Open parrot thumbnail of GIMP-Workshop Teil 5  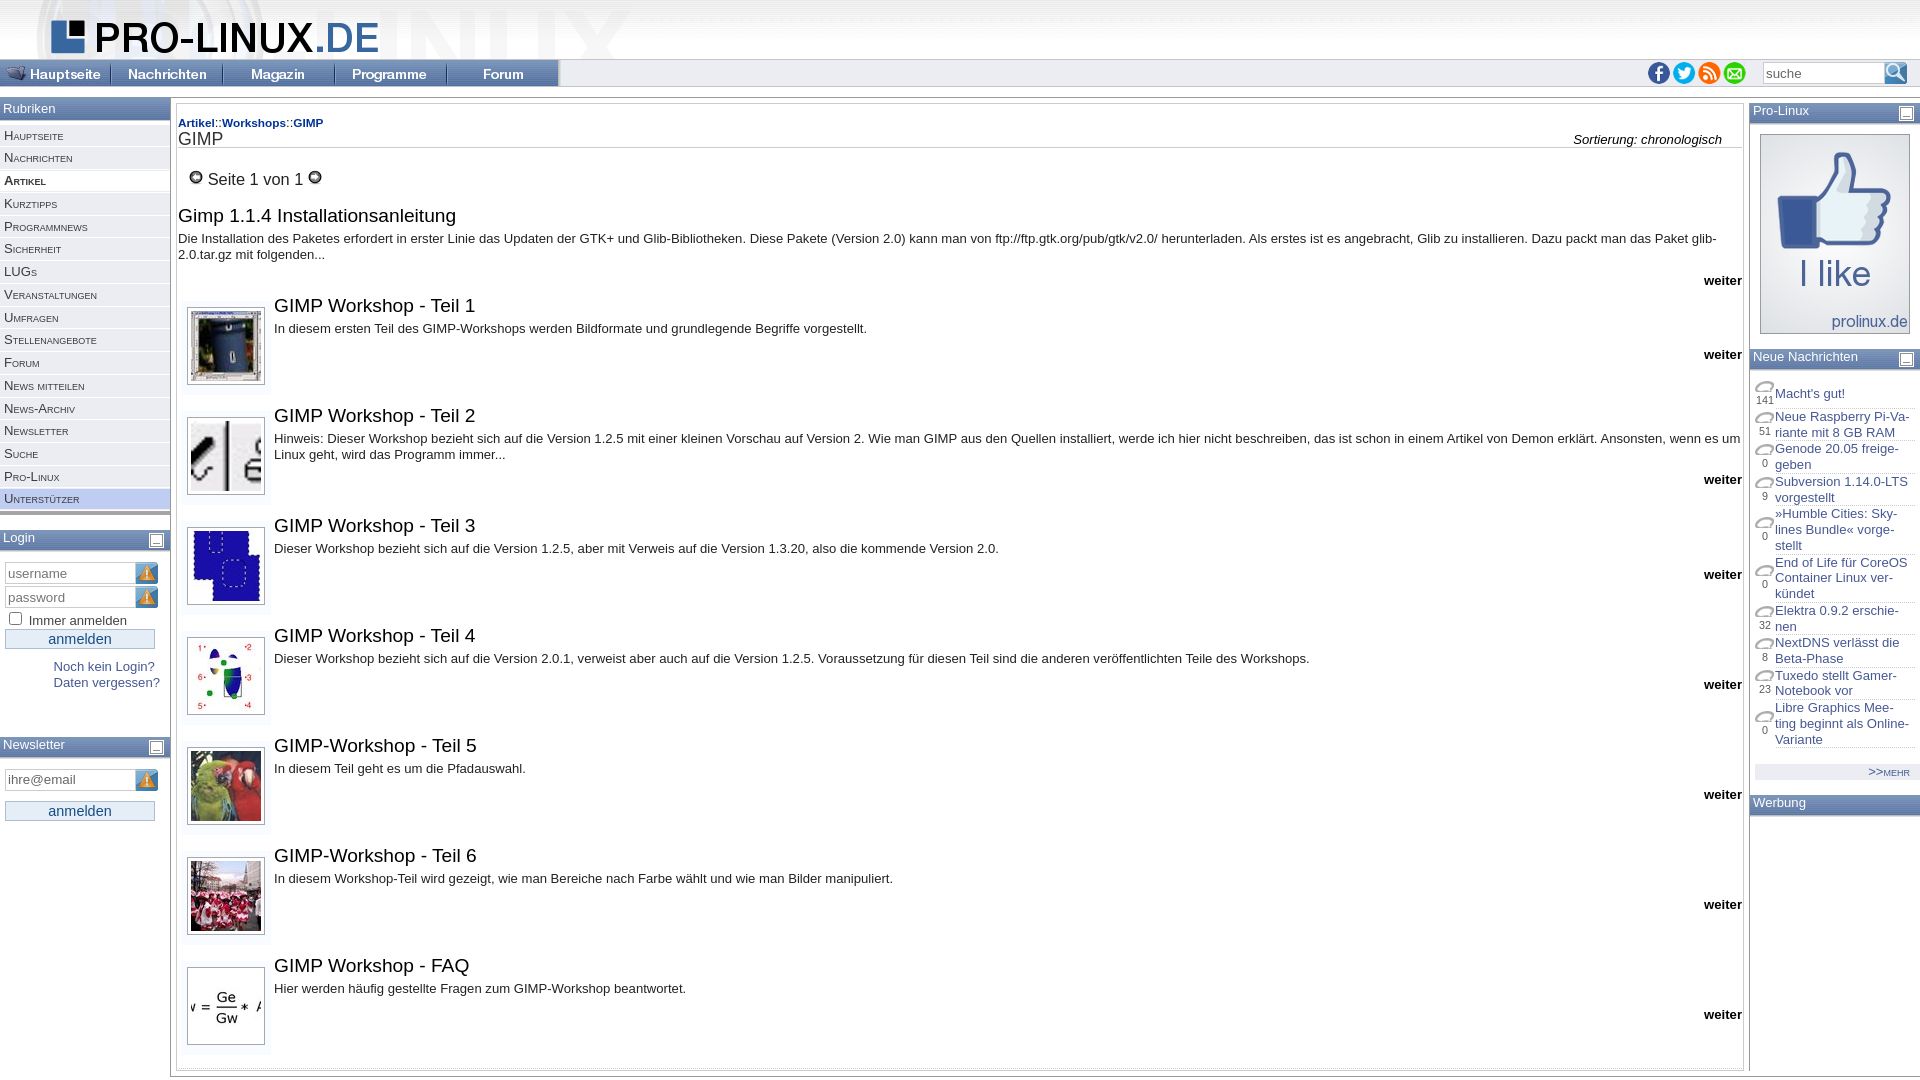tap(226, 786)
